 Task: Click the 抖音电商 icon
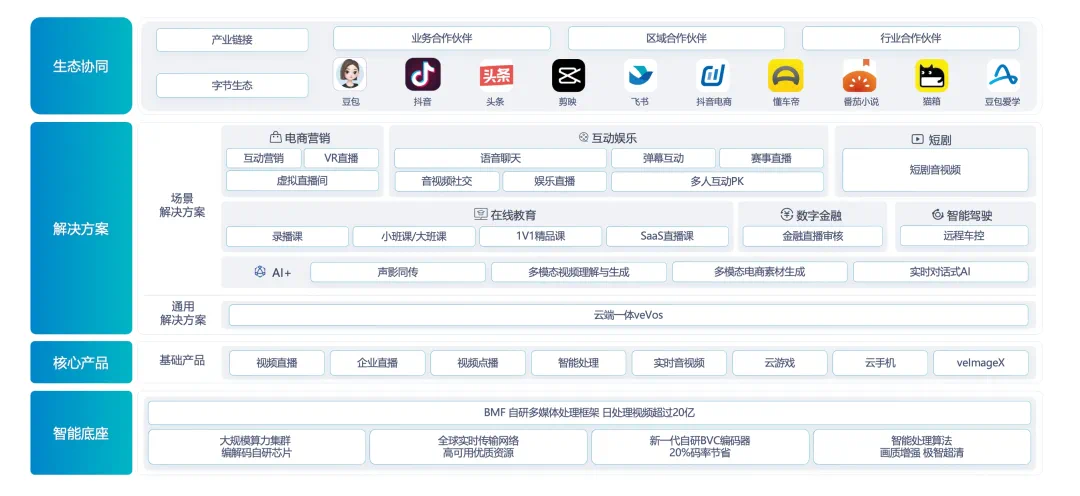[x=714, y=75]
